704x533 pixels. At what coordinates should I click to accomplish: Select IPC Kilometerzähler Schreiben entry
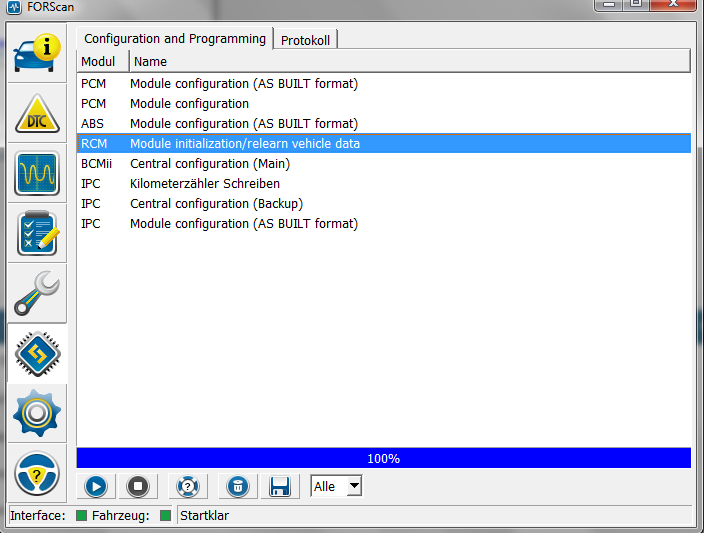tap(205, 184)
